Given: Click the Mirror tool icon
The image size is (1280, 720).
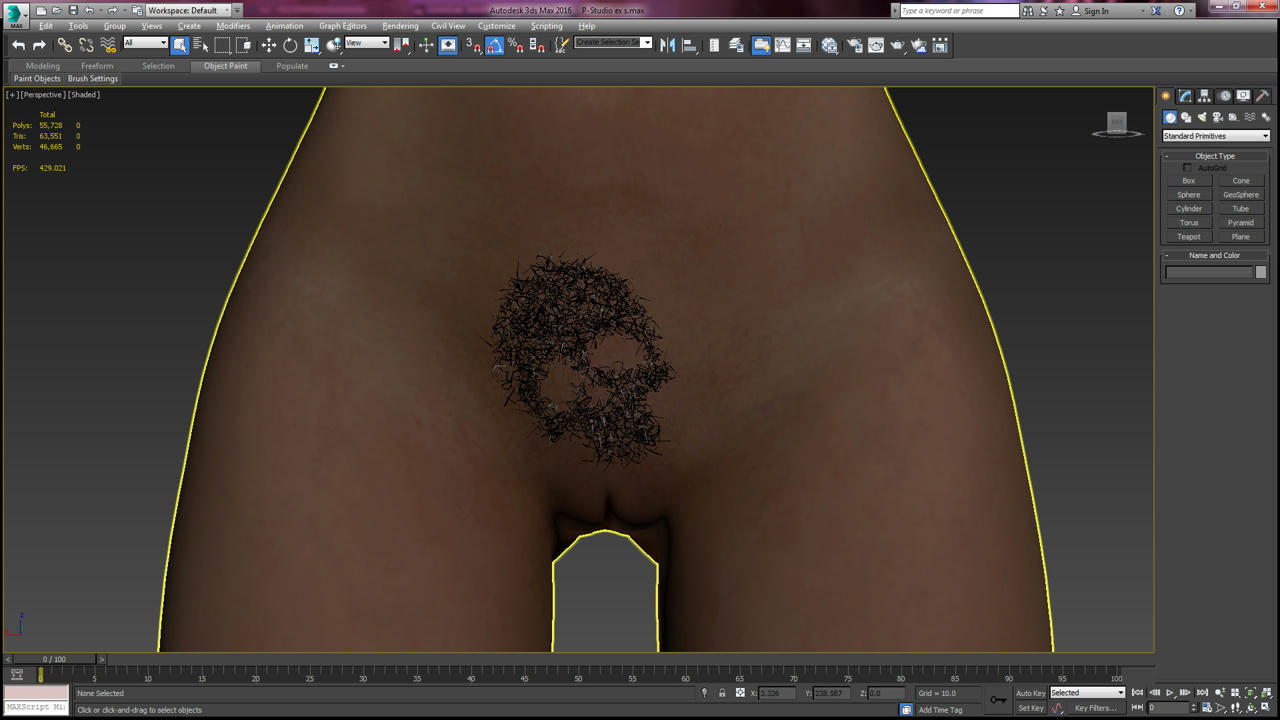Looking at the screenshot, I should click(668, 45).
